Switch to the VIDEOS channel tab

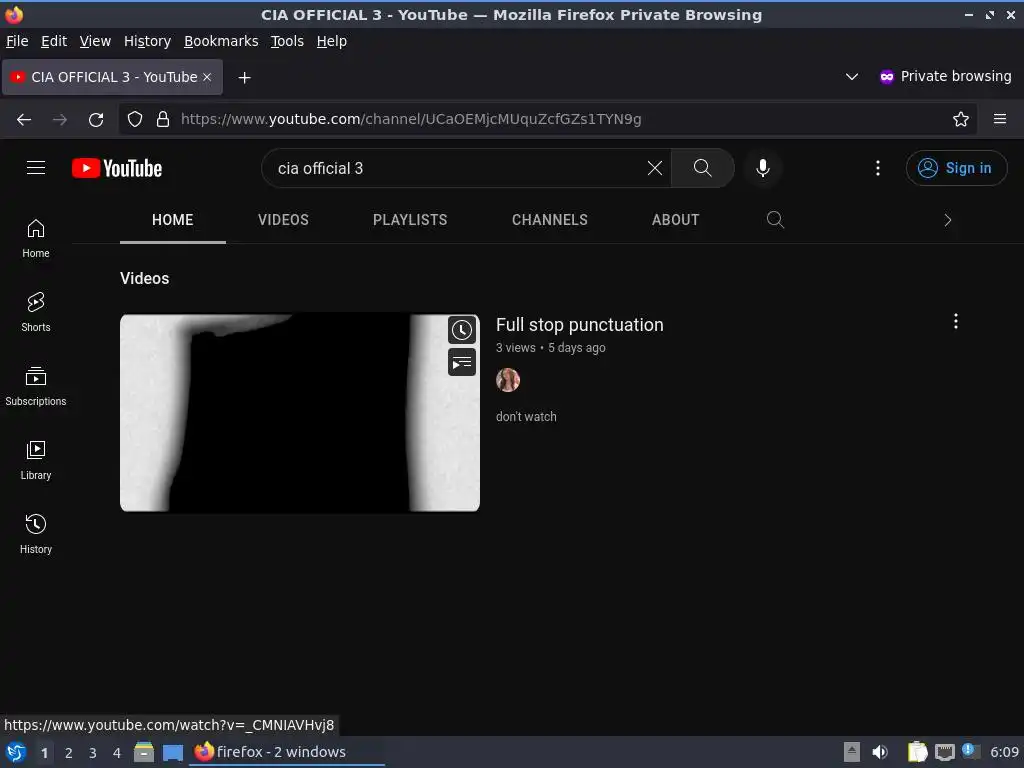(283, 220)
